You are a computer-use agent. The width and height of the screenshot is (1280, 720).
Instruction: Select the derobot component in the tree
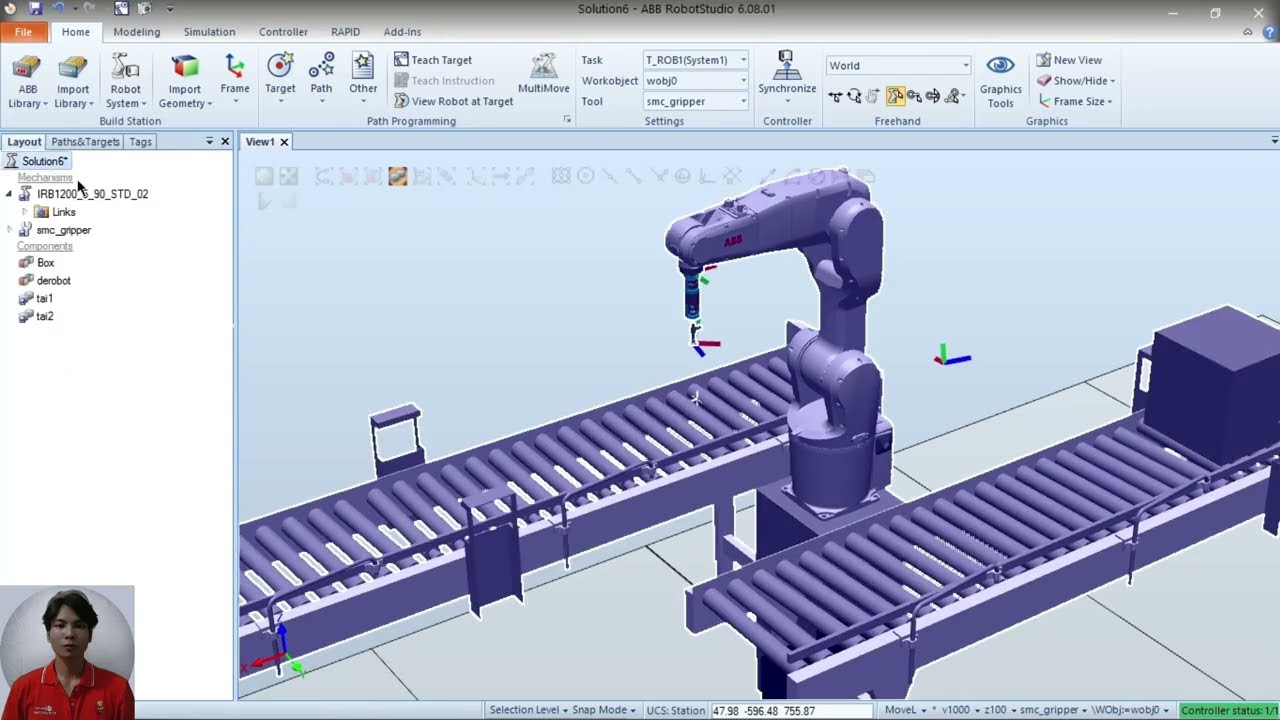point(54,281)
